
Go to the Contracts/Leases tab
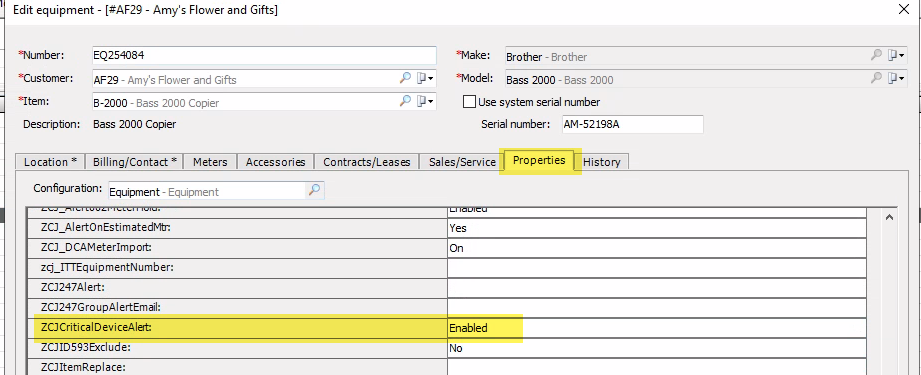coord(367,162)
